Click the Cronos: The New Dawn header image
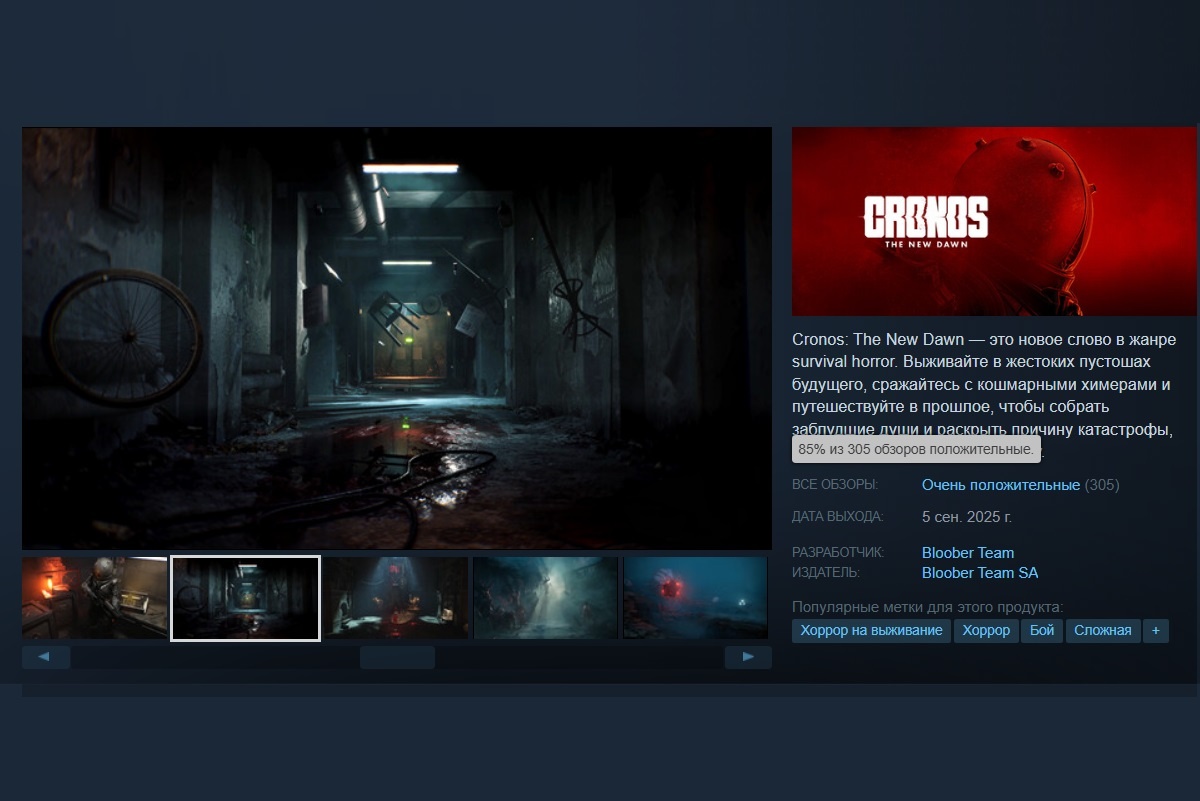 coord(995,221)
